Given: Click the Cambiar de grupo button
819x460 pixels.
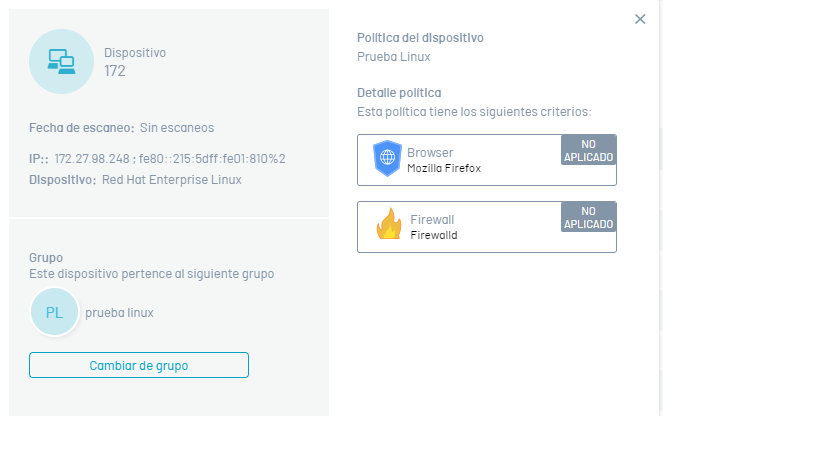Looking at the screenshot, I should click(139, 365).
